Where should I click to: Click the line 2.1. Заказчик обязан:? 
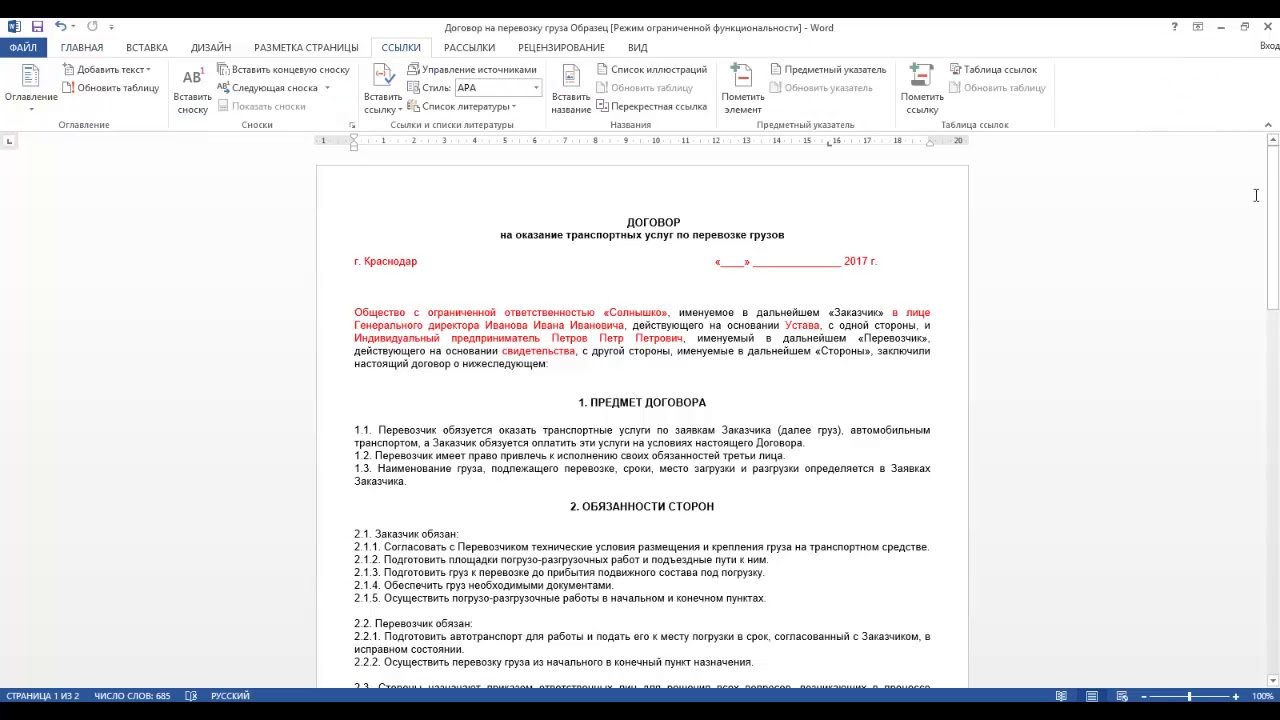(x=406, y=535)
